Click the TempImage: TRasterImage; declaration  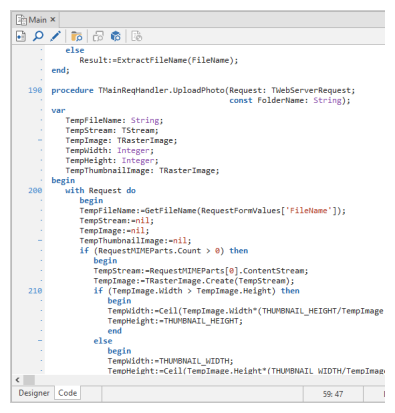pos(121,140)
